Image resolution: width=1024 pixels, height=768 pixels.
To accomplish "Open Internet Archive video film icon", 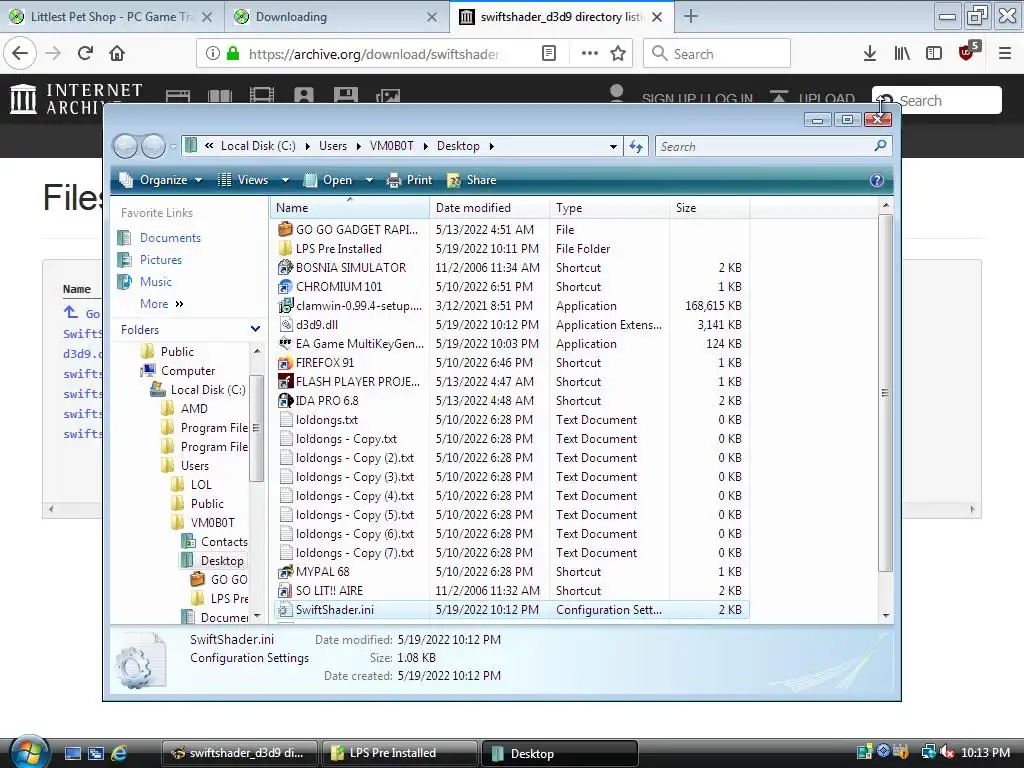I will click(262, 95).
